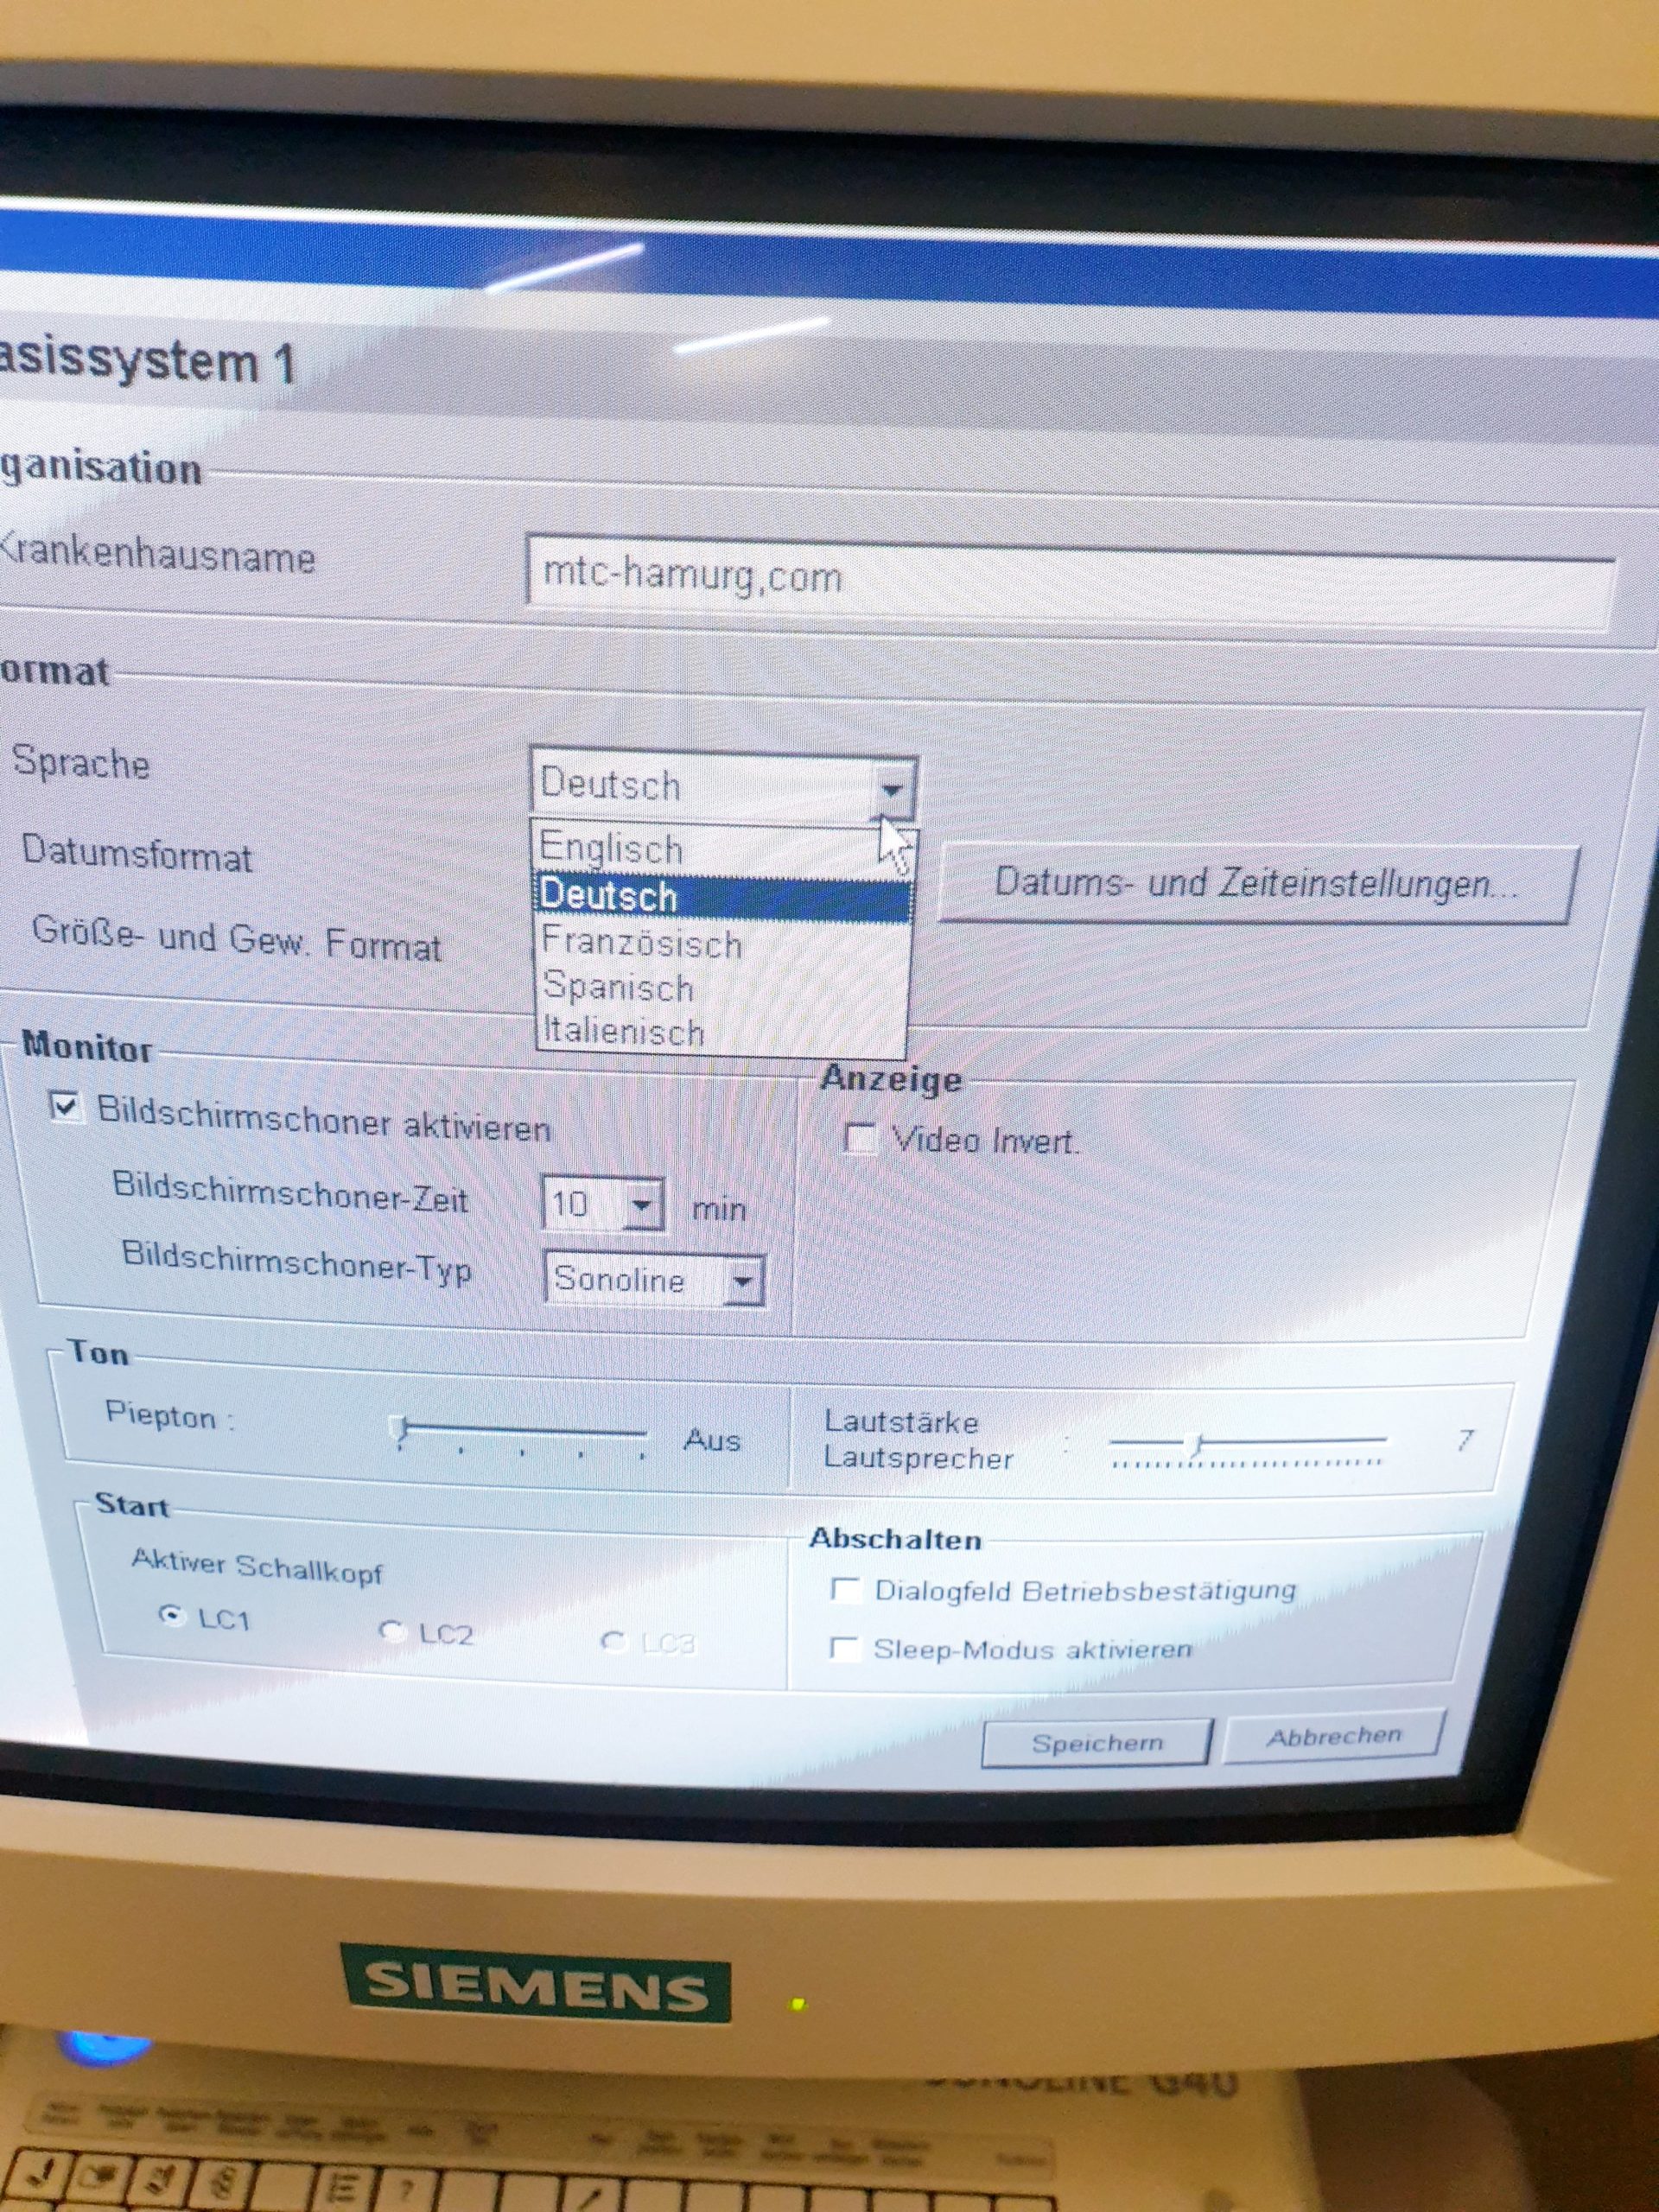1659x2212 pixels.
Task: Enable the Video Invert checkbox
Action: pos(859,1138)
